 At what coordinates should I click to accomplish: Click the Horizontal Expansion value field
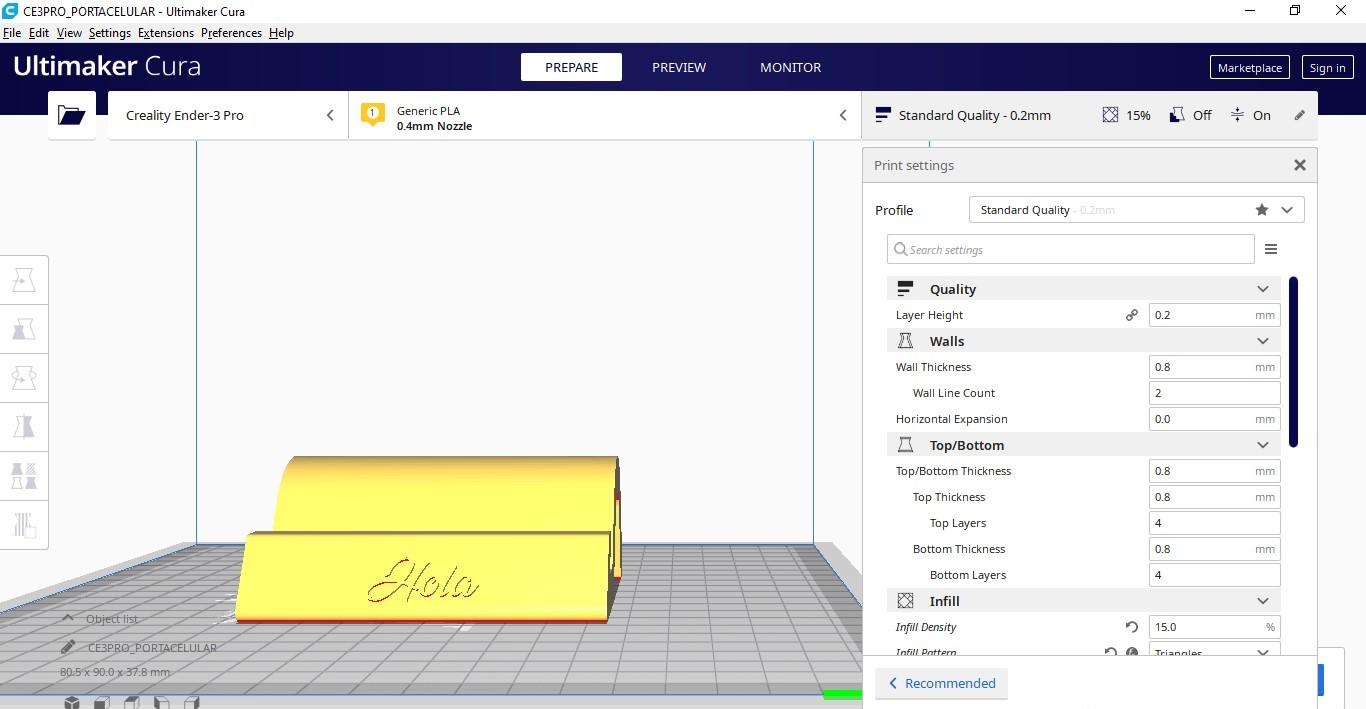(1214, 419)
